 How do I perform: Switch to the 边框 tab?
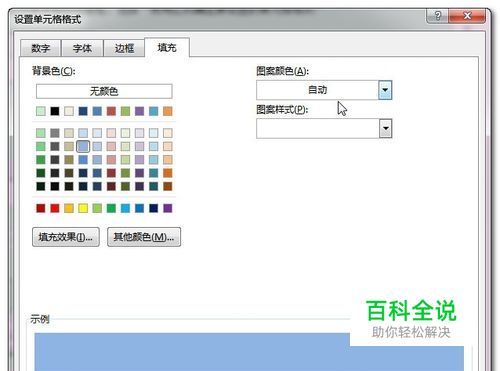(124, 48)
